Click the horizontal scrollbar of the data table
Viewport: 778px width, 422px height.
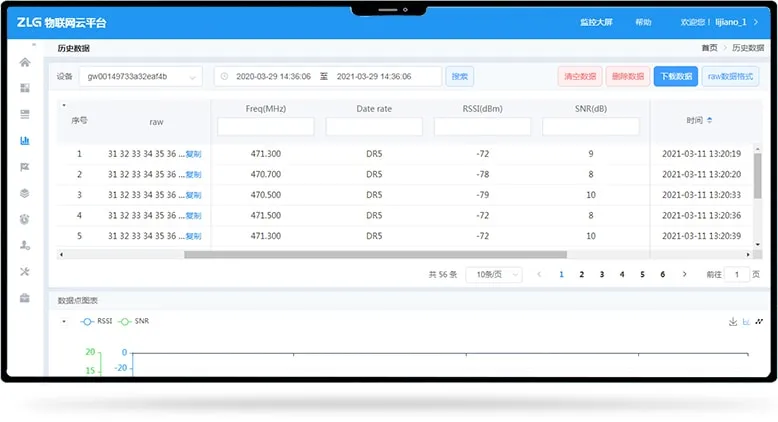[x=375, y=254]
